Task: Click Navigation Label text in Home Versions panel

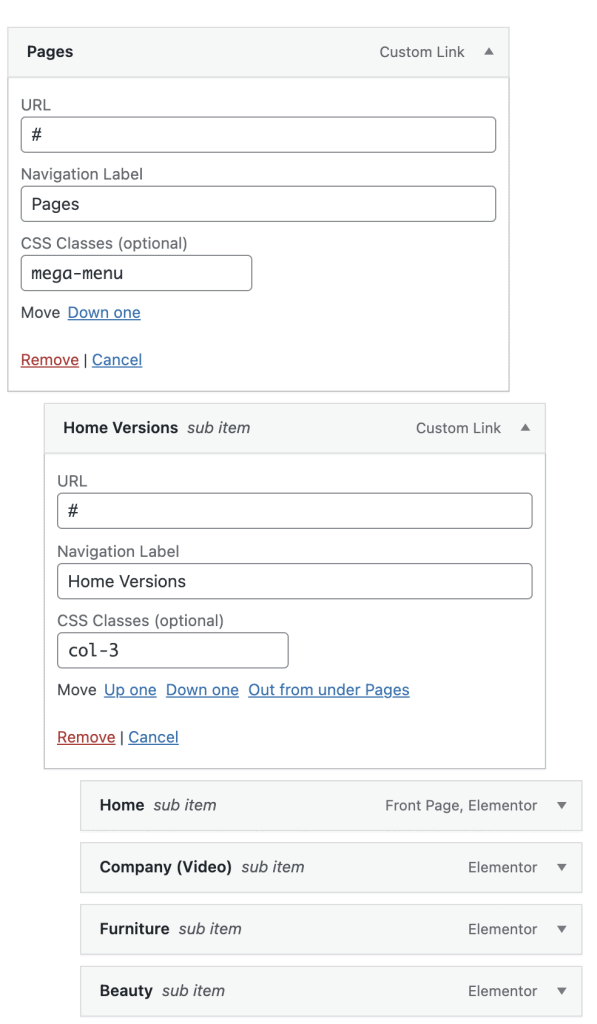Action: (118, 551)
